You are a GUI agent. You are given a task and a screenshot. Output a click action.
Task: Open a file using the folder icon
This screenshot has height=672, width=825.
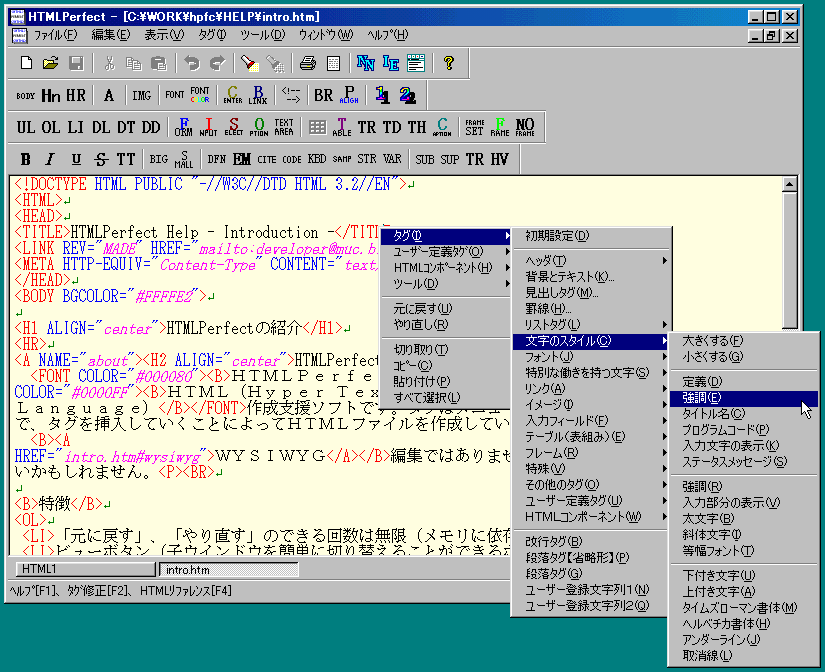click(x=51, y=63)
